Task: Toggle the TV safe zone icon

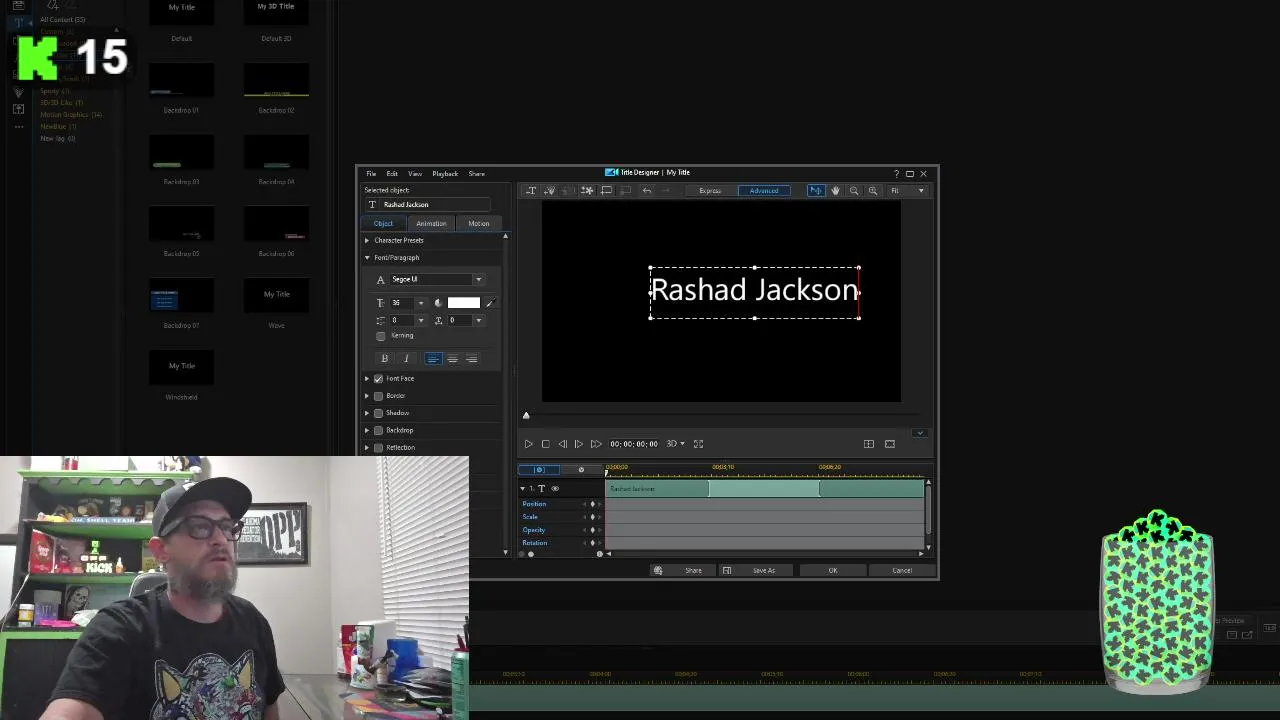Action: coord(890,444)
